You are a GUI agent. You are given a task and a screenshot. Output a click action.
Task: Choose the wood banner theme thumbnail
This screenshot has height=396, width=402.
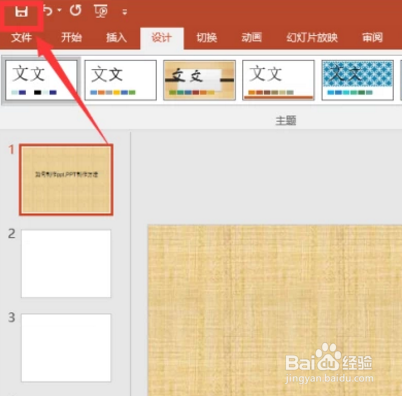(x=199, y=80)
